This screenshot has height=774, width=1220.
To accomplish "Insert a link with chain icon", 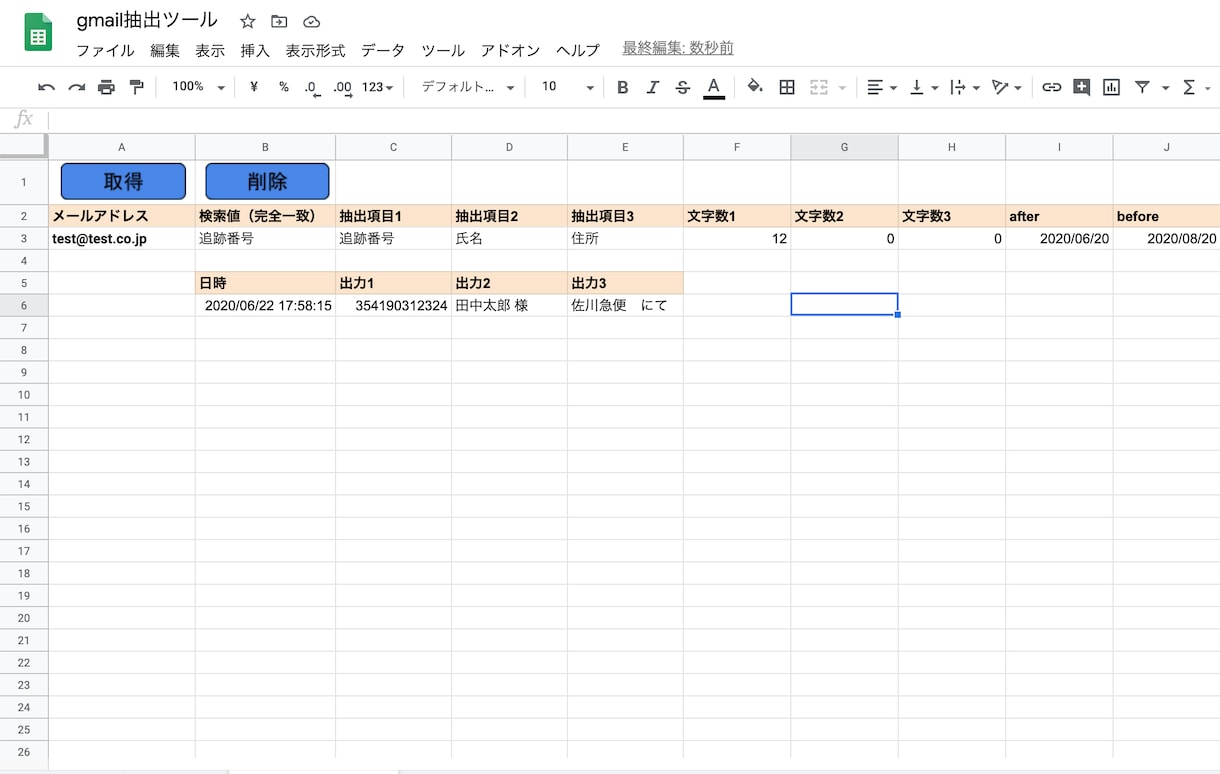I will (1051, 88).
